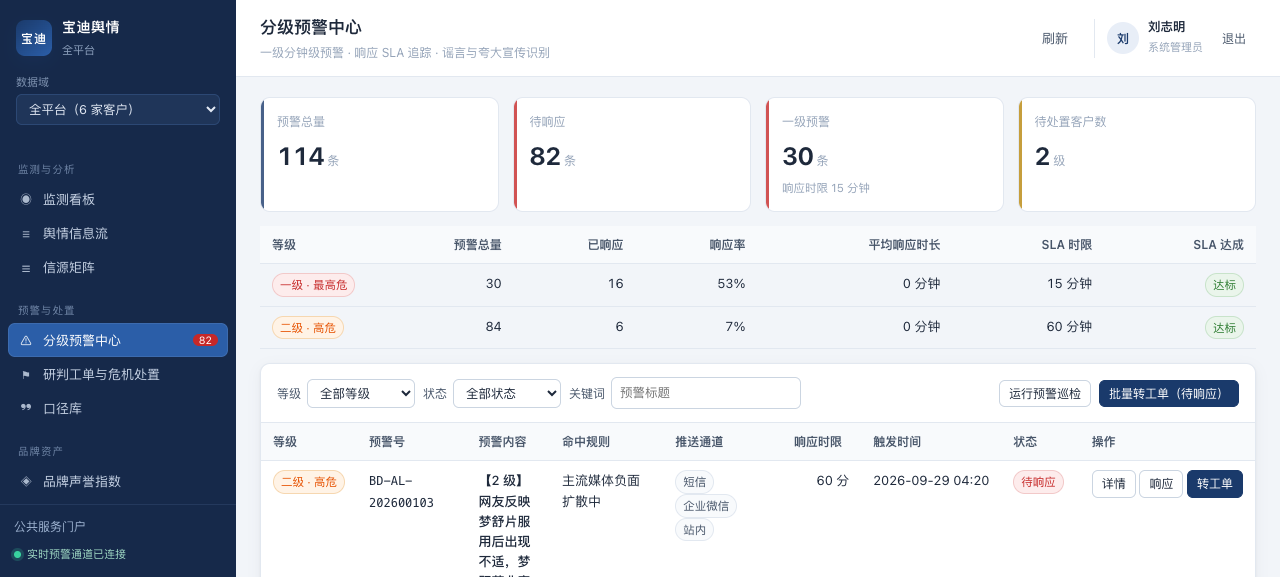The width and height of the screenshot is (1280, 577).
Task: Click the 平均响应时长 column header
Action: click(x=904, y=245)
